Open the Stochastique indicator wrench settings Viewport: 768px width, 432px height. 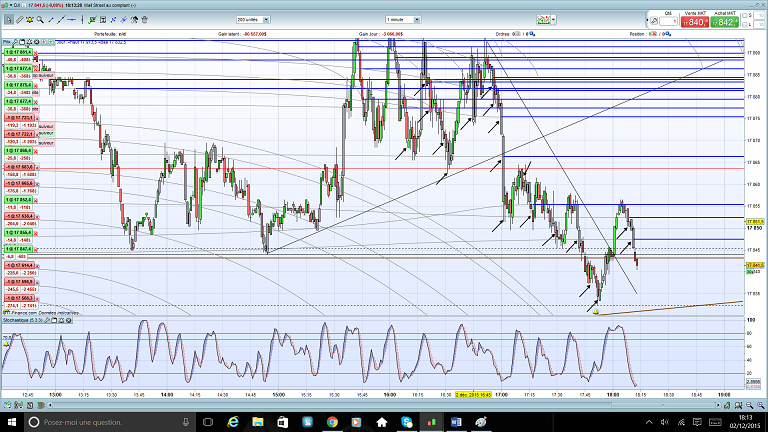[x=47, y=320]
